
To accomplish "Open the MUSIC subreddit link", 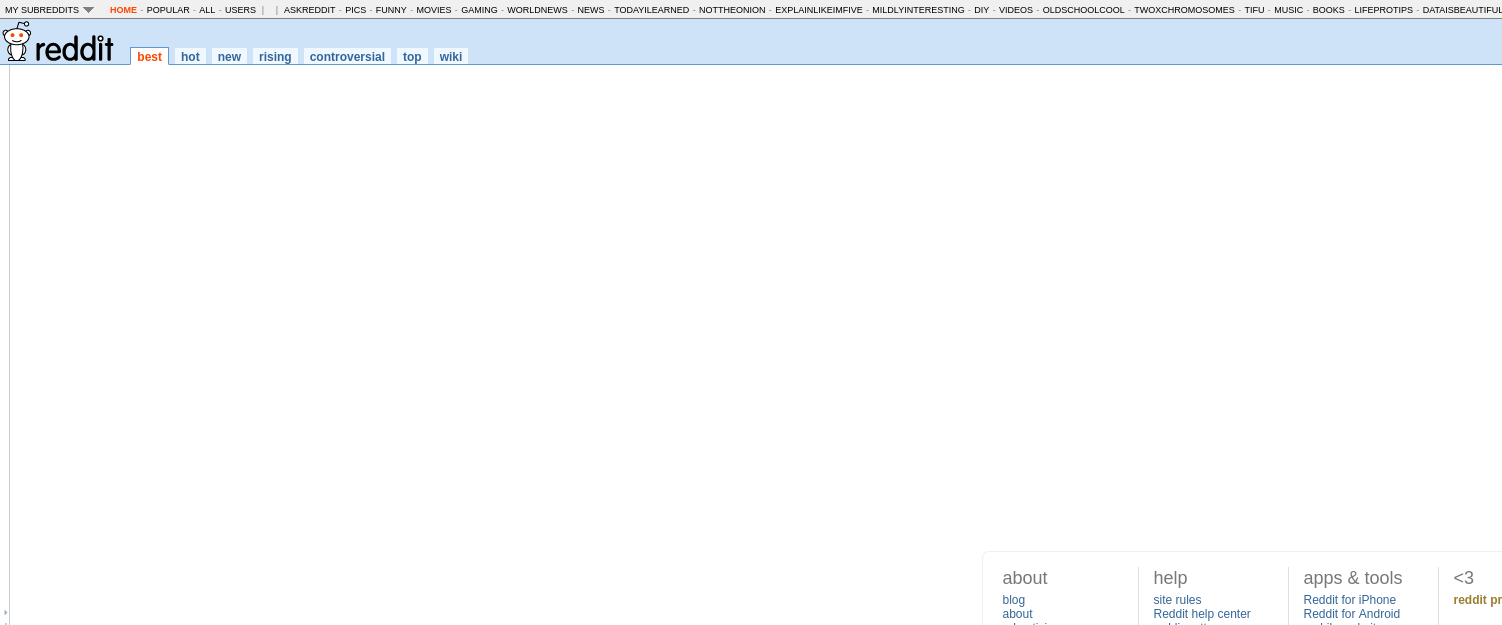I will (1289, 10).
